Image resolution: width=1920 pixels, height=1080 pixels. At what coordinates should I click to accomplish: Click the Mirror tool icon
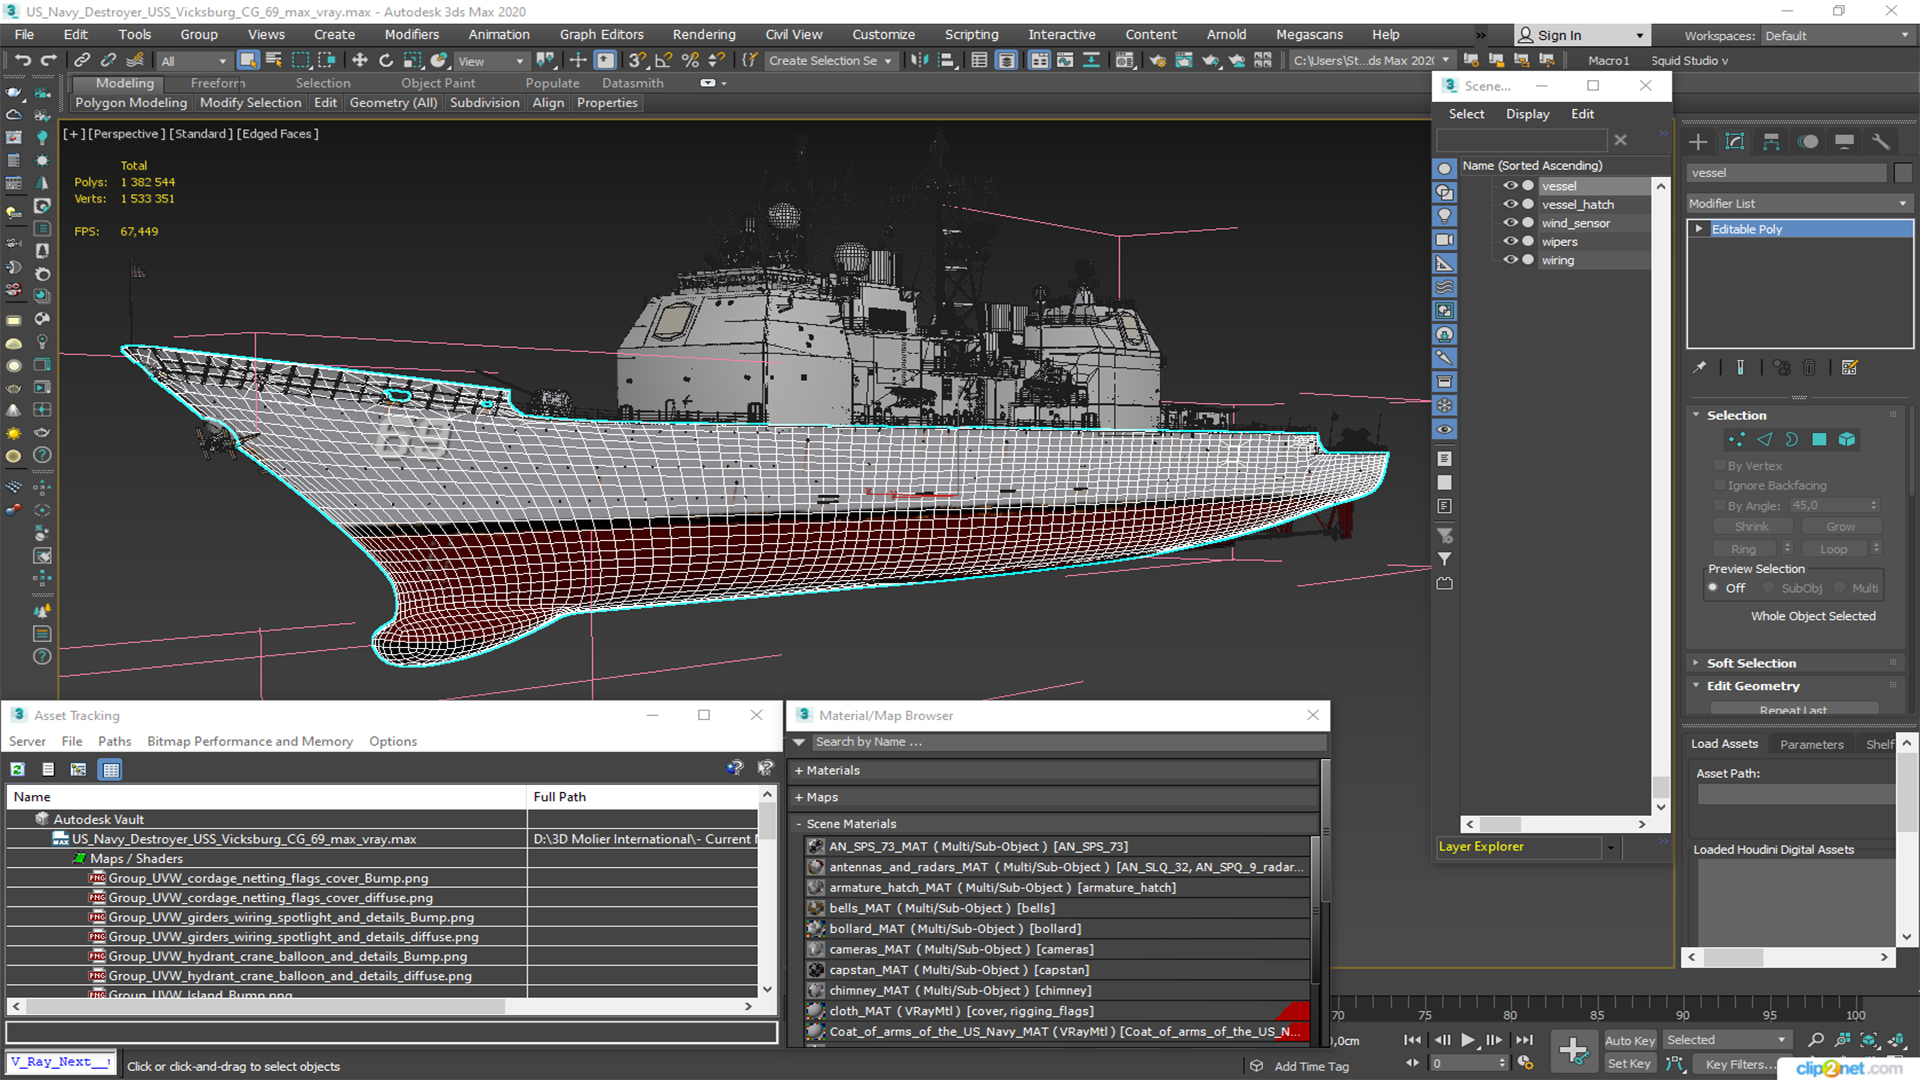[919, 61]
